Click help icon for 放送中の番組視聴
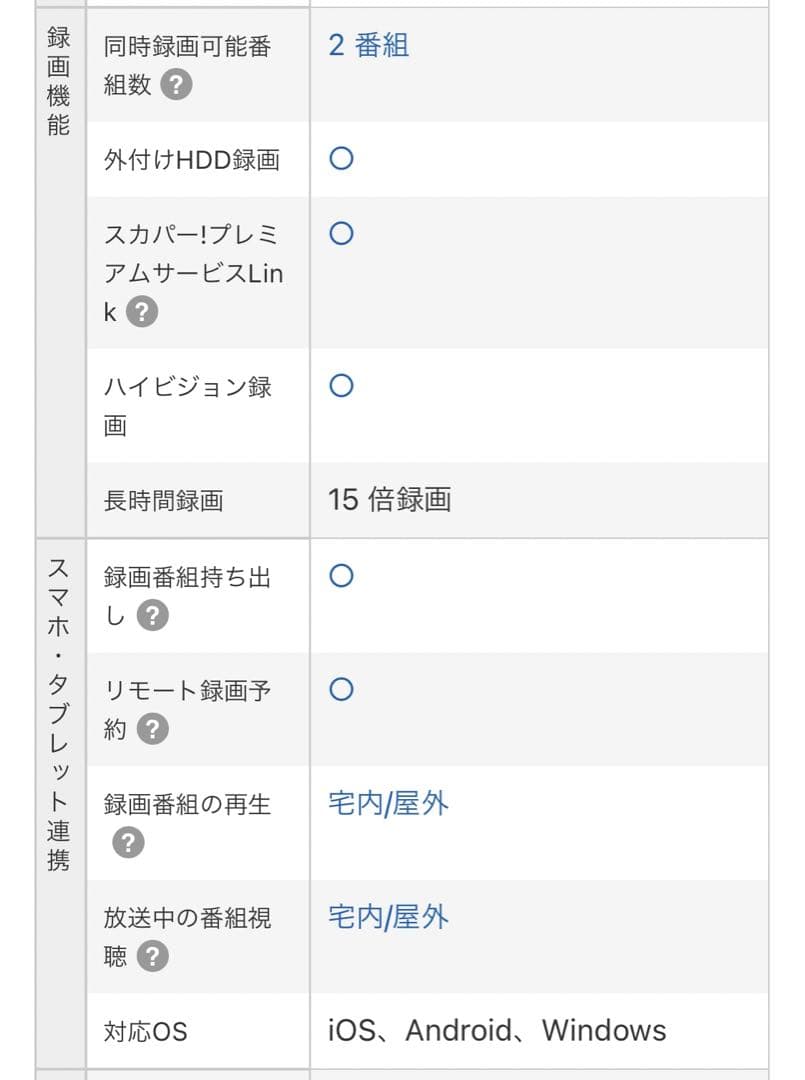The image size is (805, 1080). tap(152, 957)
